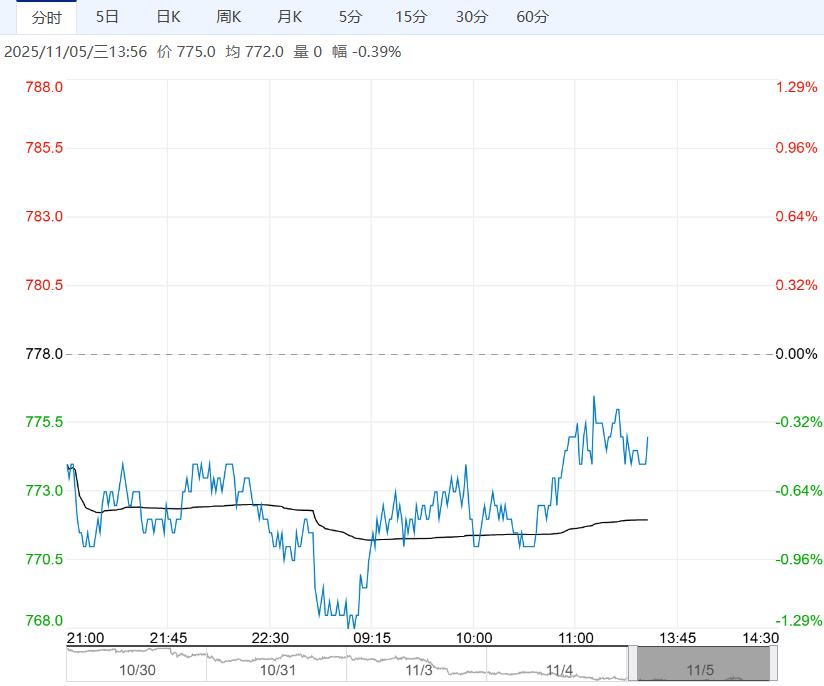Click the right handle of the range selector
Screen dimensions: 824x686
773,664
